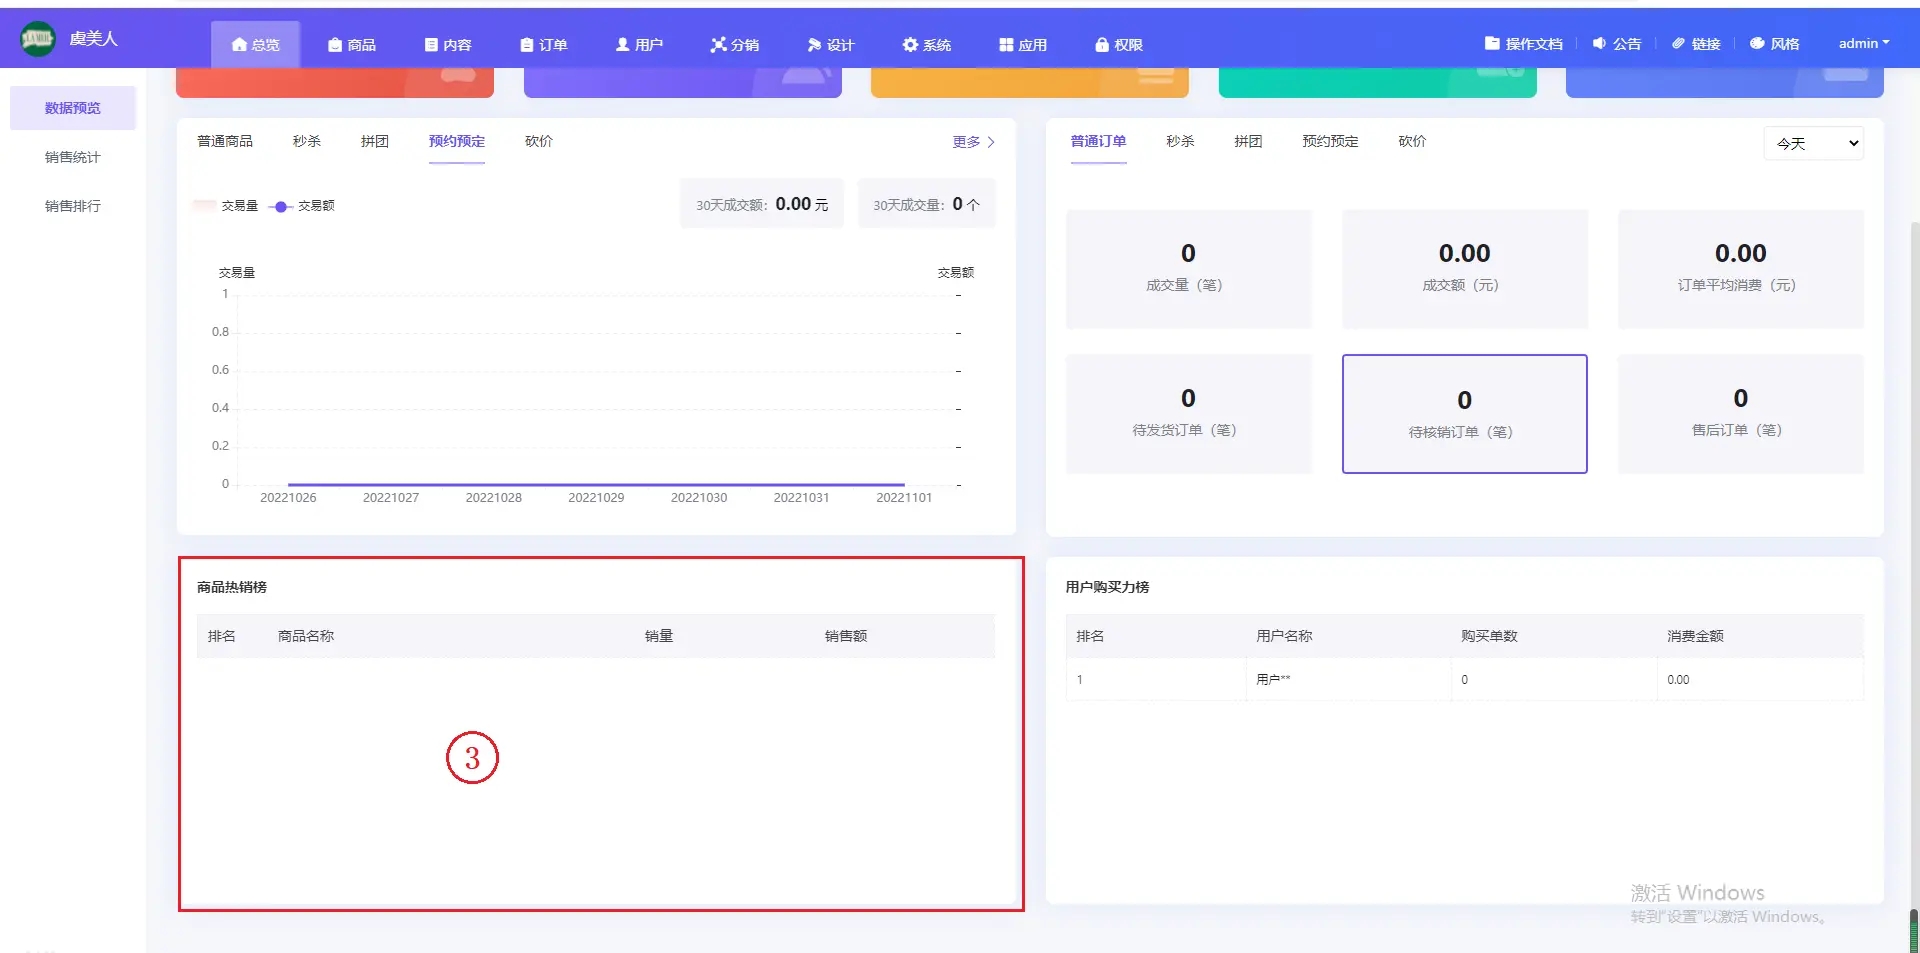Toggle the 交易量 legend series in chart

pos(226,206)
